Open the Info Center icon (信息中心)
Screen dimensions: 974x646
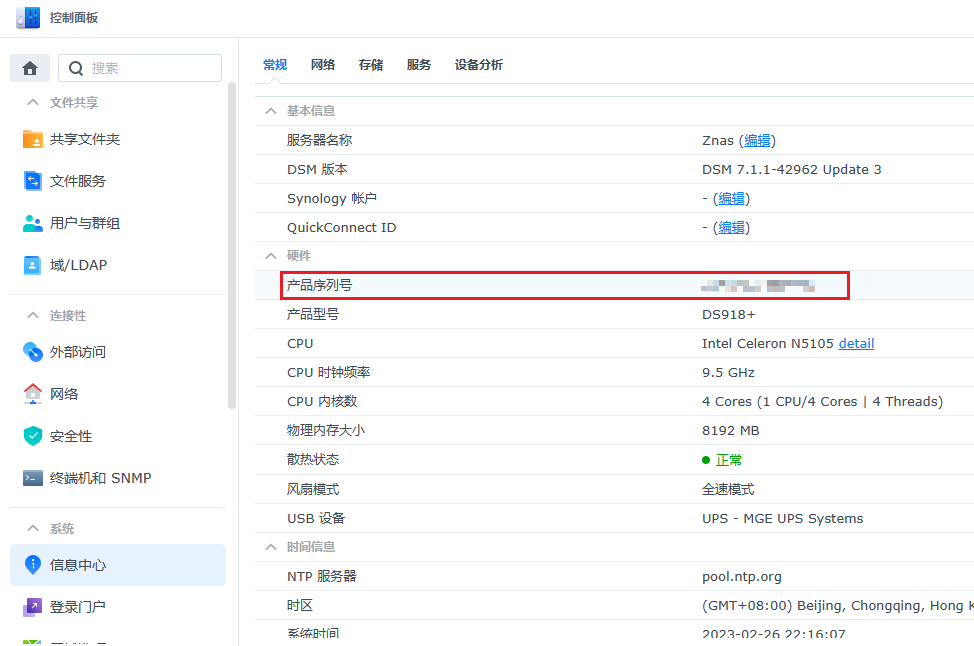point(32,565)
